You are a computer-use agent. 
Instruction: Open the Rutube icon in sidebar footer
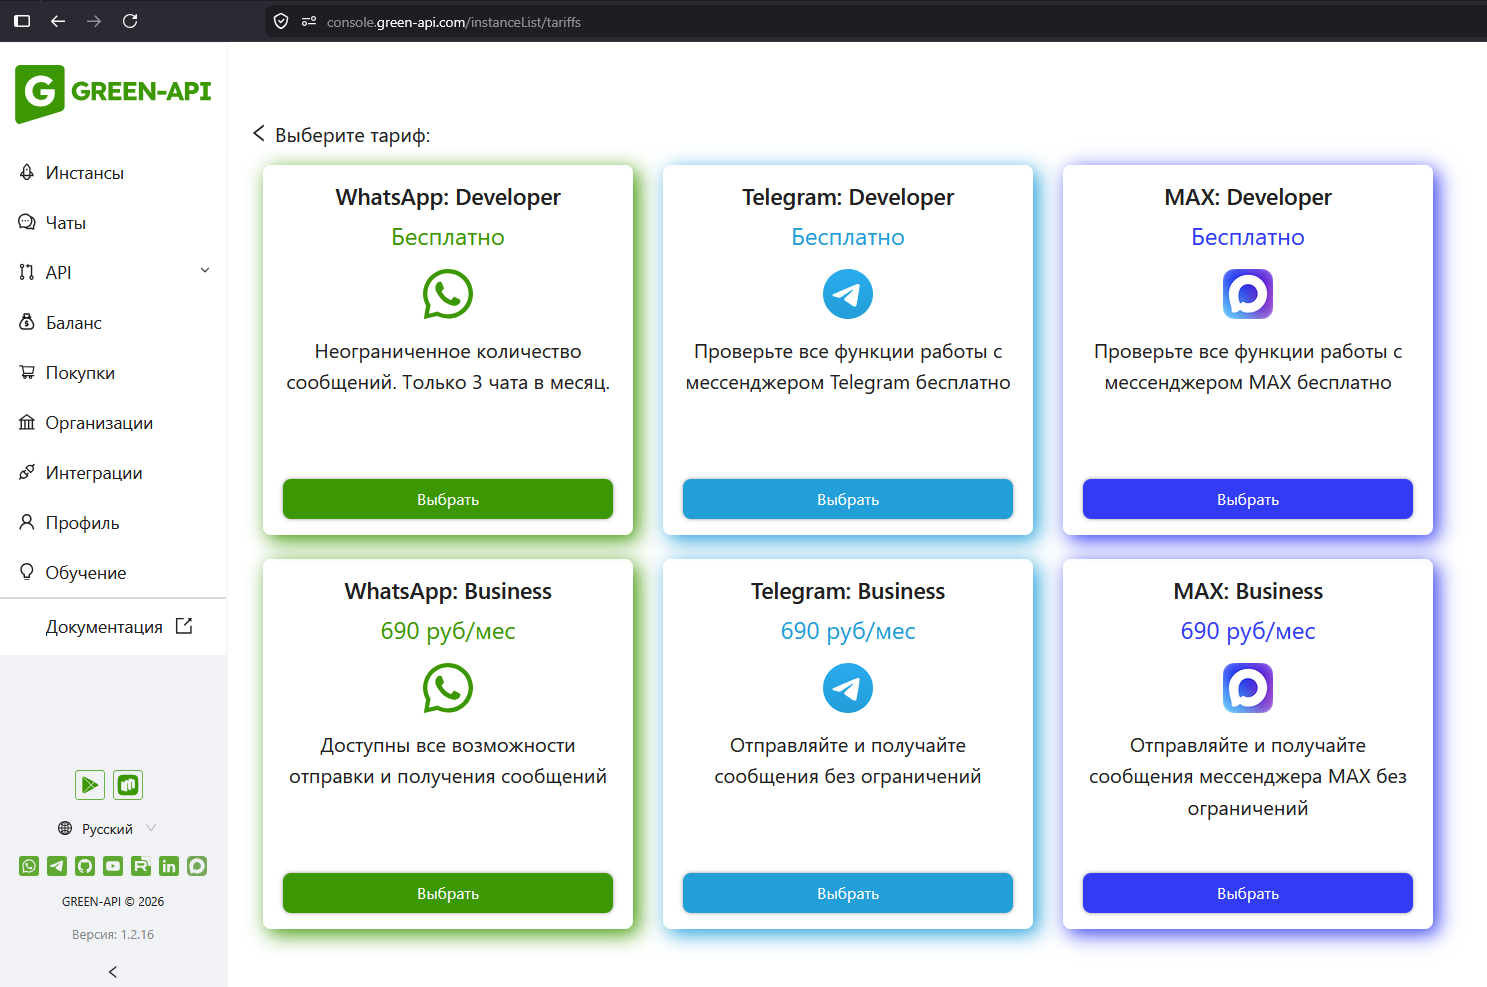click(141, 866)
